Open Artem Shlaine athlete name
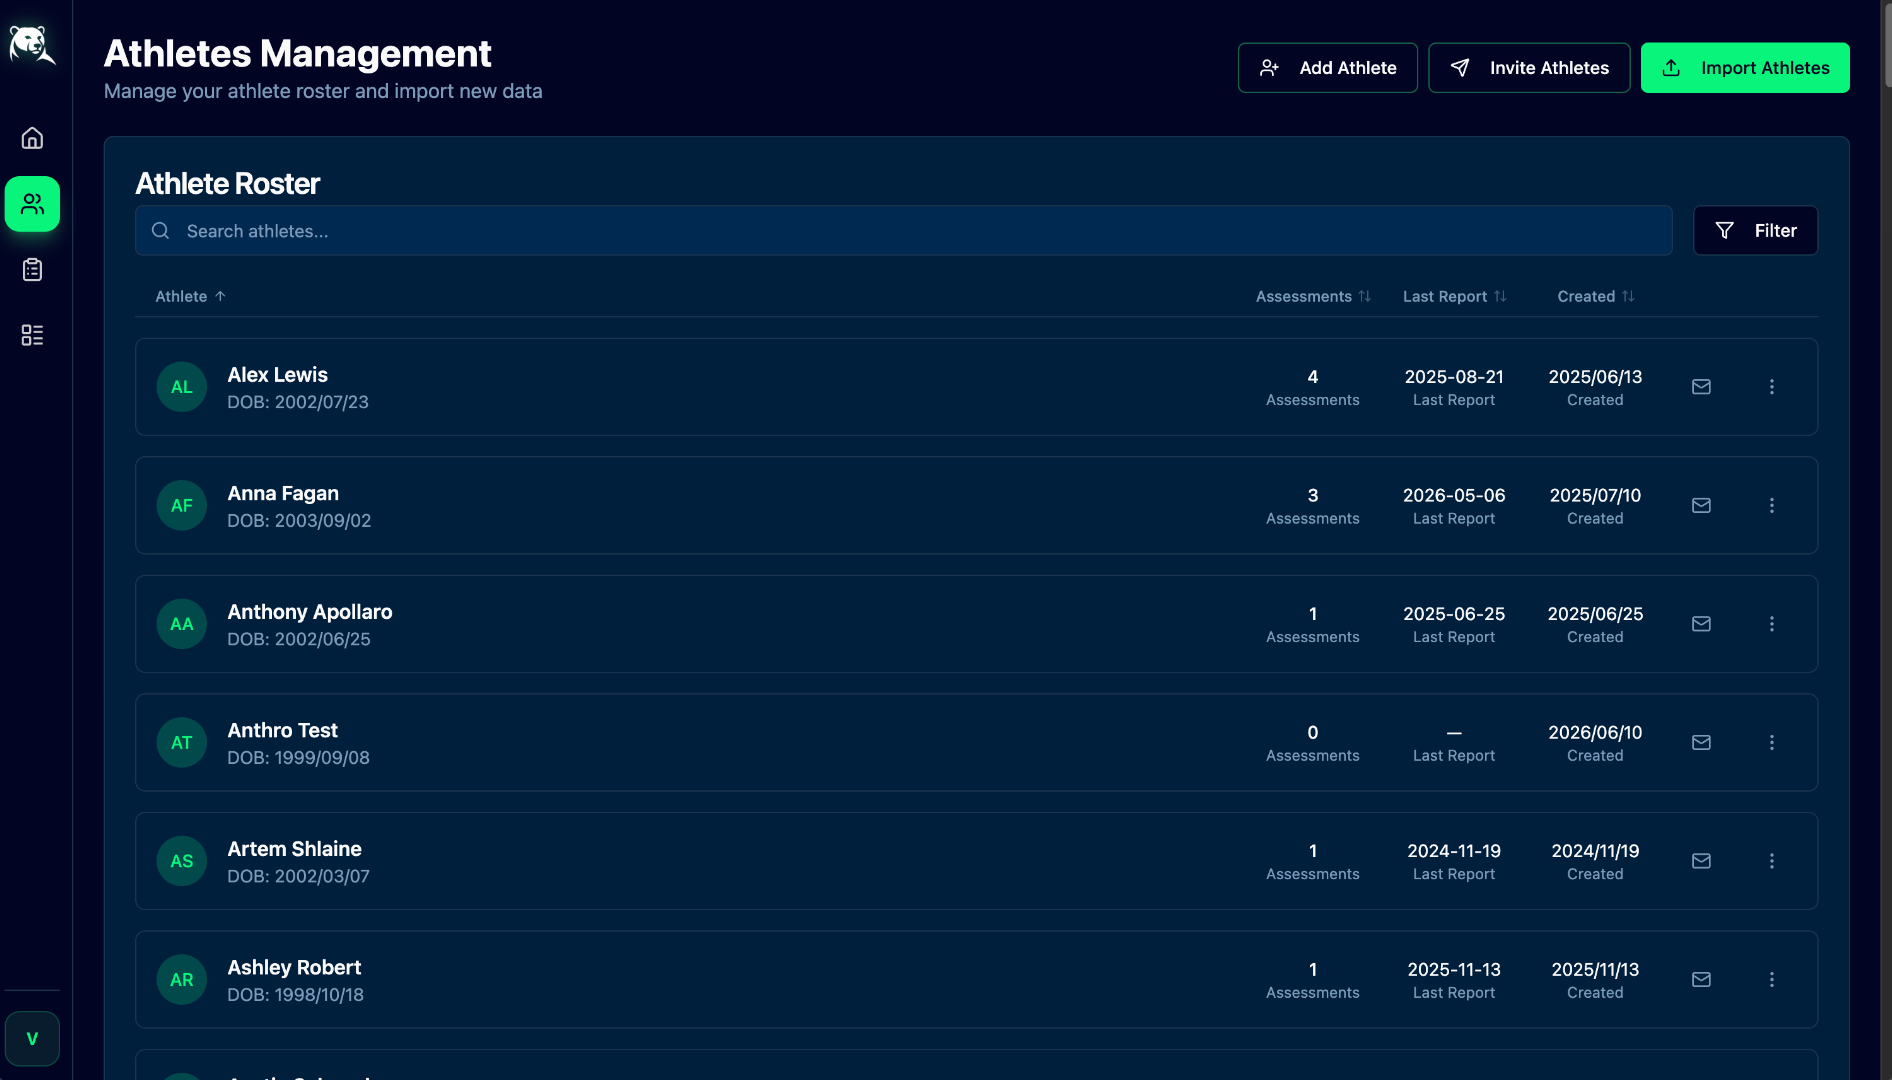 click(294, 849)
